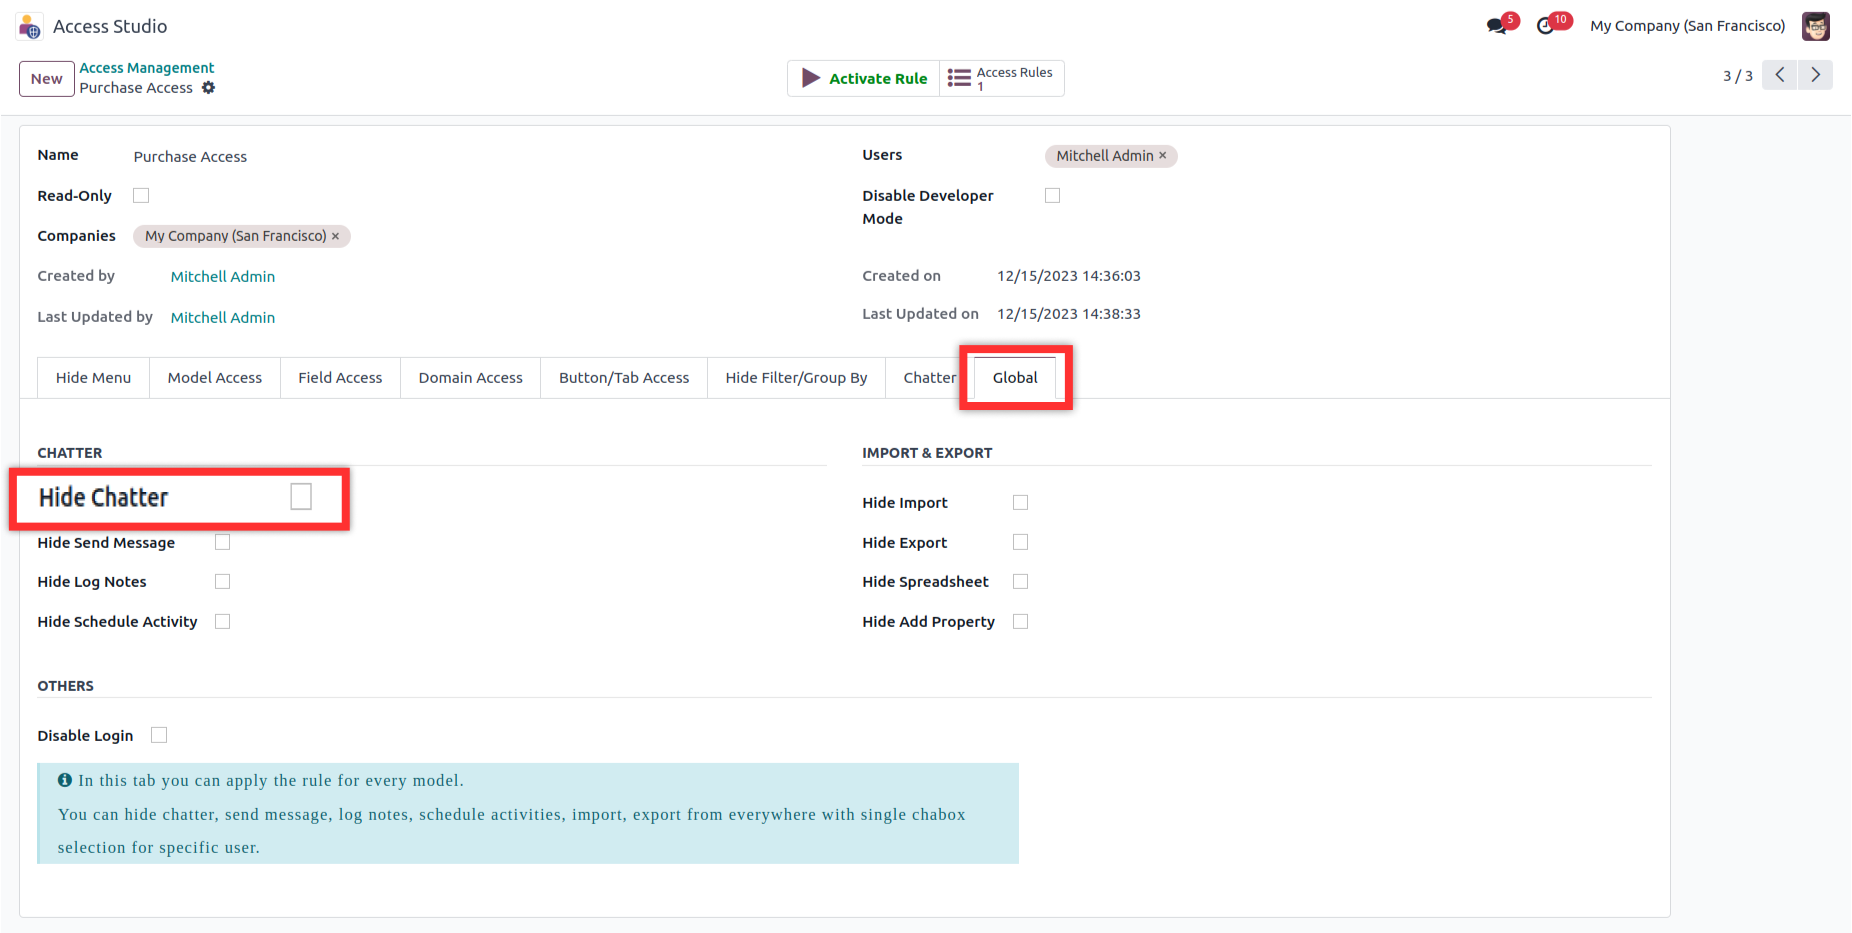
Task: Enable the Hide Chatter checkbox
Action: 301,497
